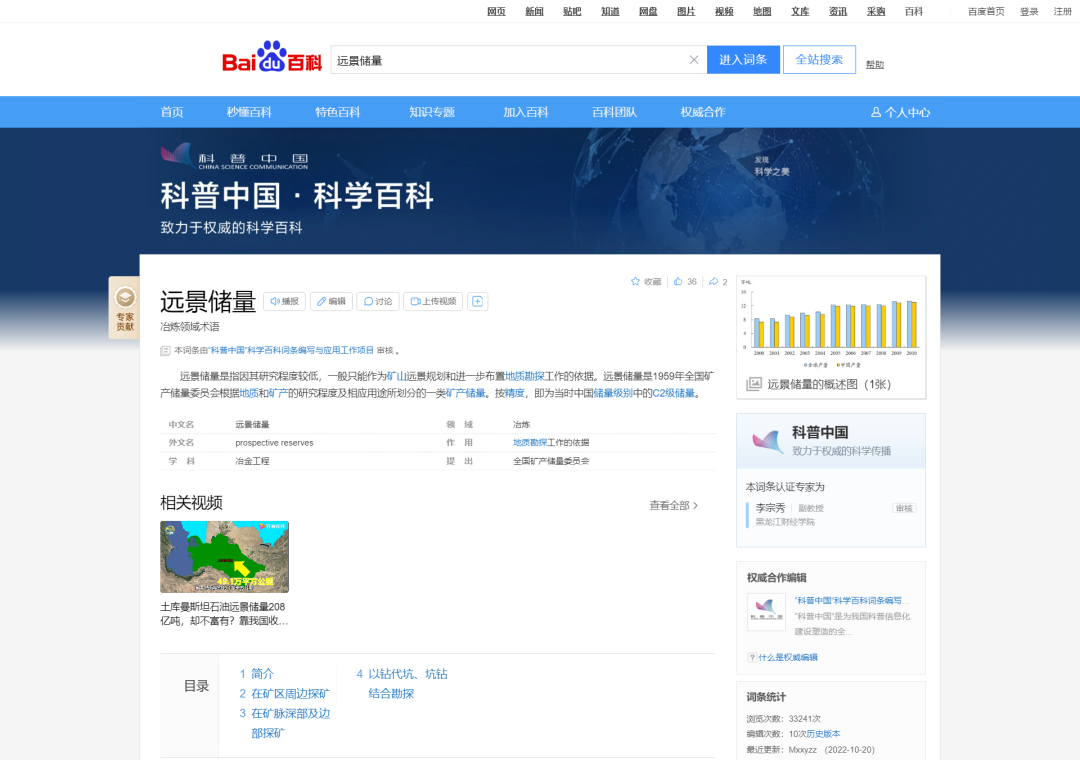Open the 储量级别 link in summary
The width and height of the screenshot is (1080, 760).
613,393
